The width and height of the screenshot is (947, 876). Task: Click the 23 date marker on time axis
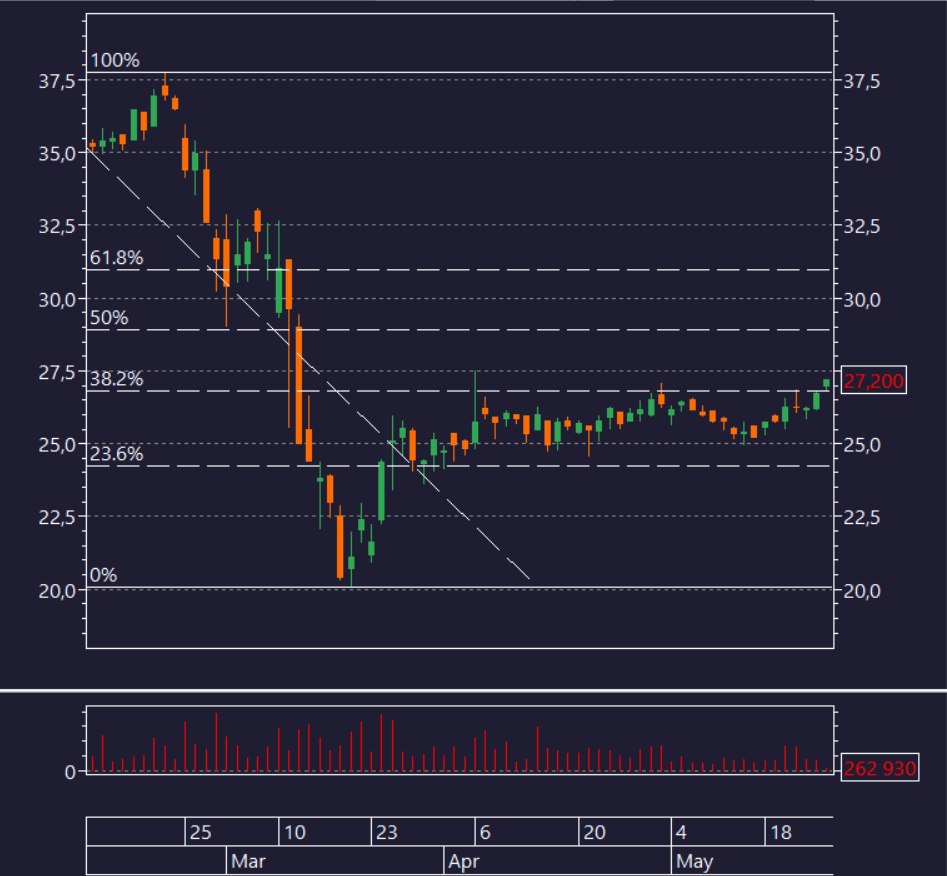click(x=387, y=833)
